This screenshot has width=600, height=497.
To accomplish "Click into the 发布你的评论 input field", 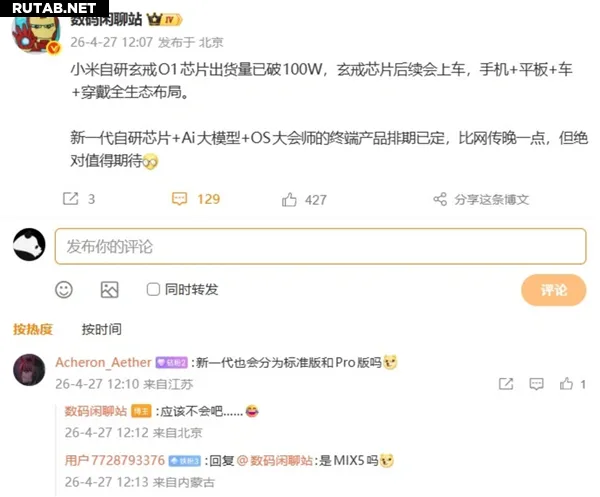I will (x=320, y=246).
